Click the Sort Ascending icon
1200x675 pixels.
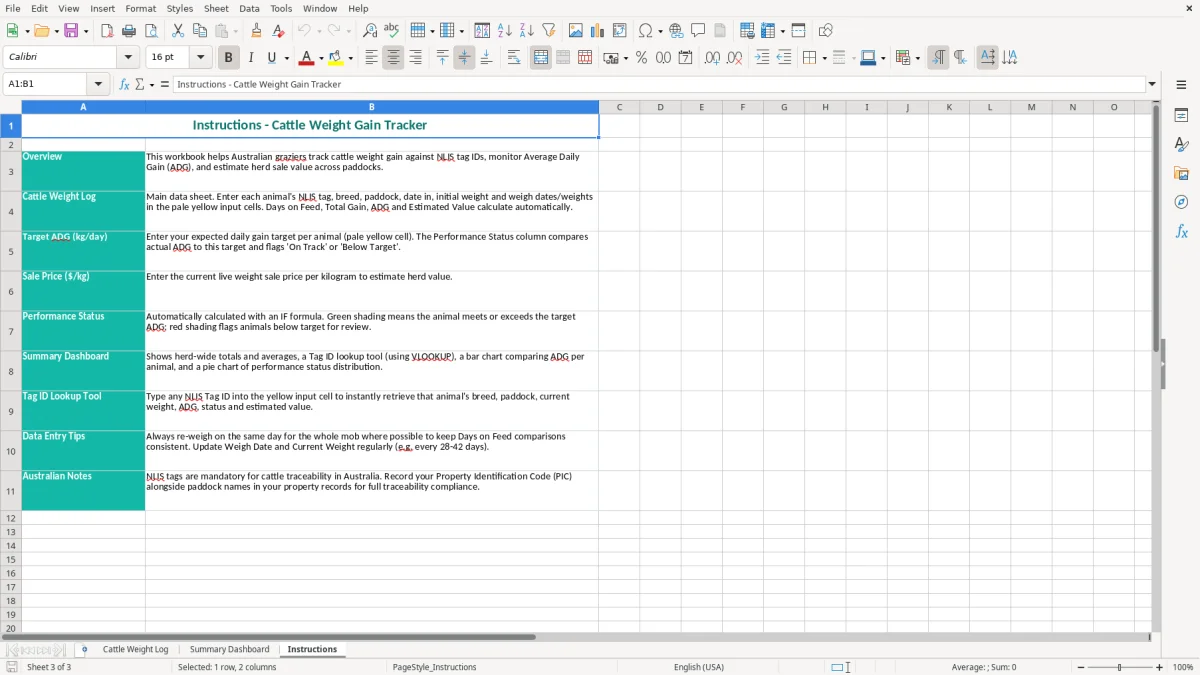tap(505, 31)
